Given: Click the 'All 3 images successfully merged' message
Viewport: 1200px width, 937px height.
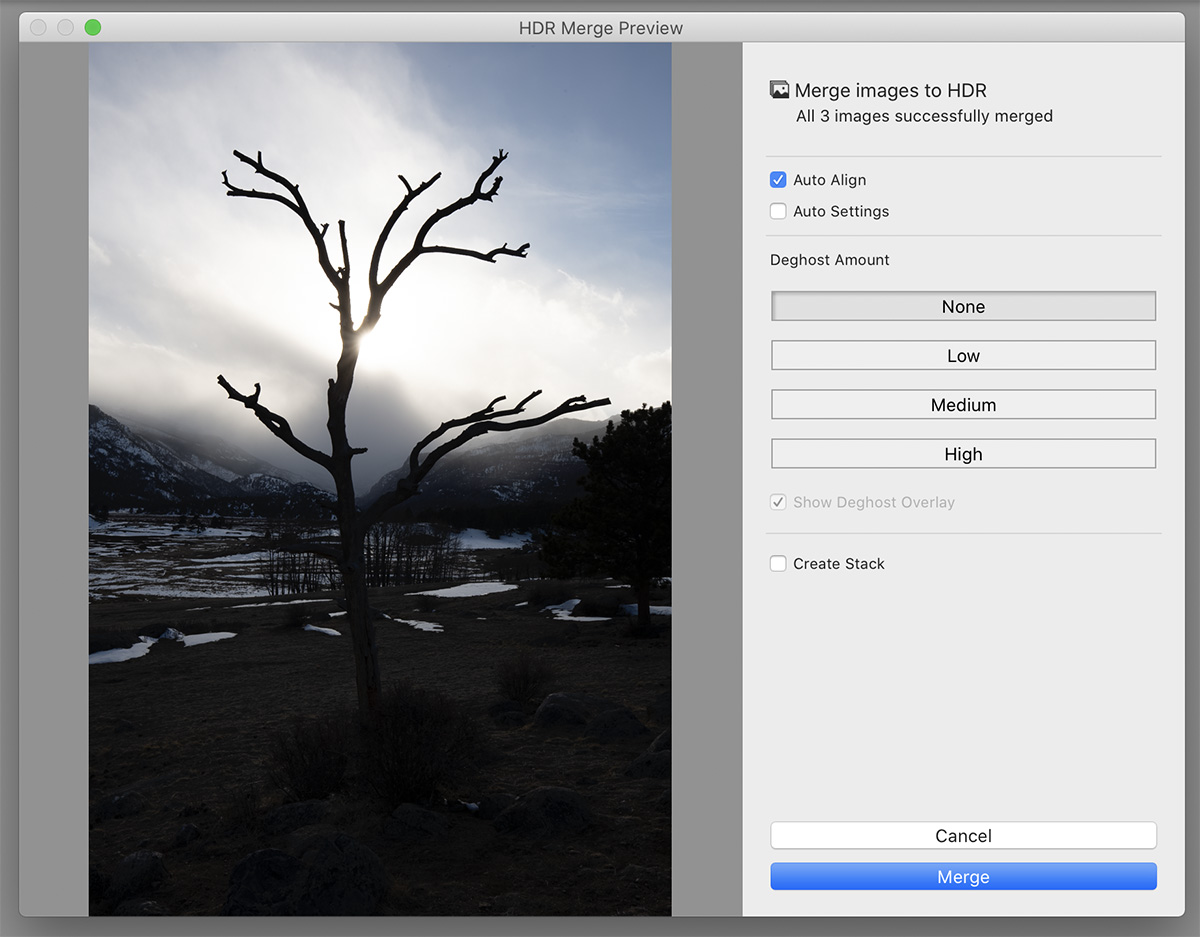Looking at the screenshot, I should pos(924,116).
